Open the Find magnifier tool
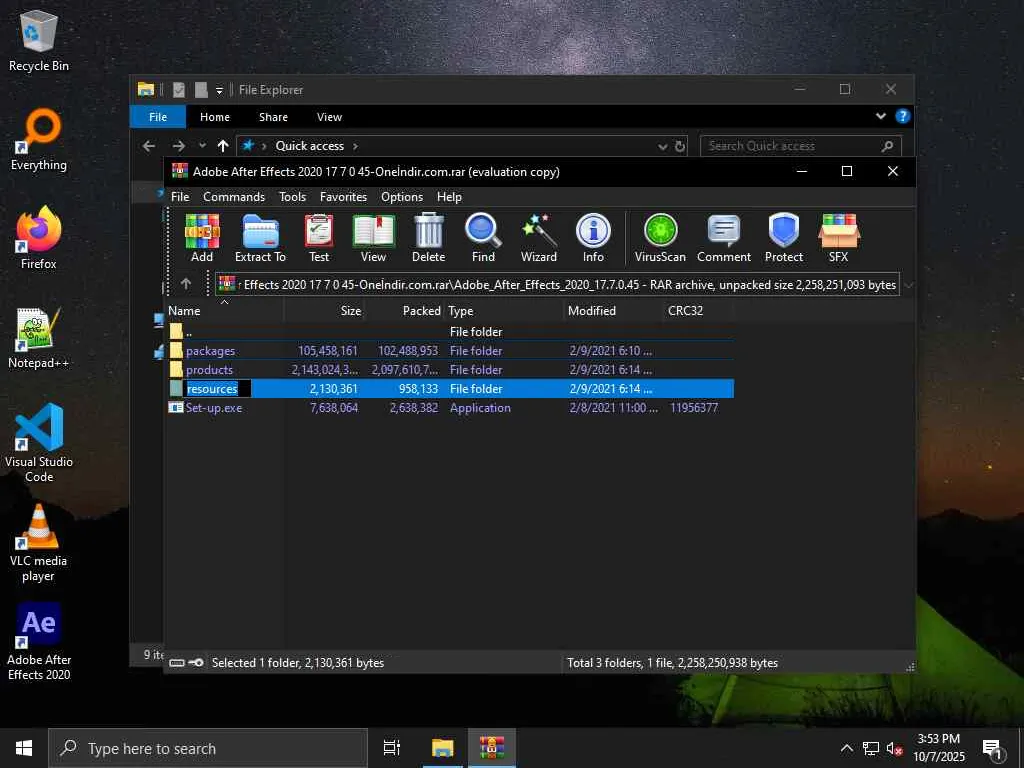The height and width of the screenshot is (768, 1024). tap(483, 238)
